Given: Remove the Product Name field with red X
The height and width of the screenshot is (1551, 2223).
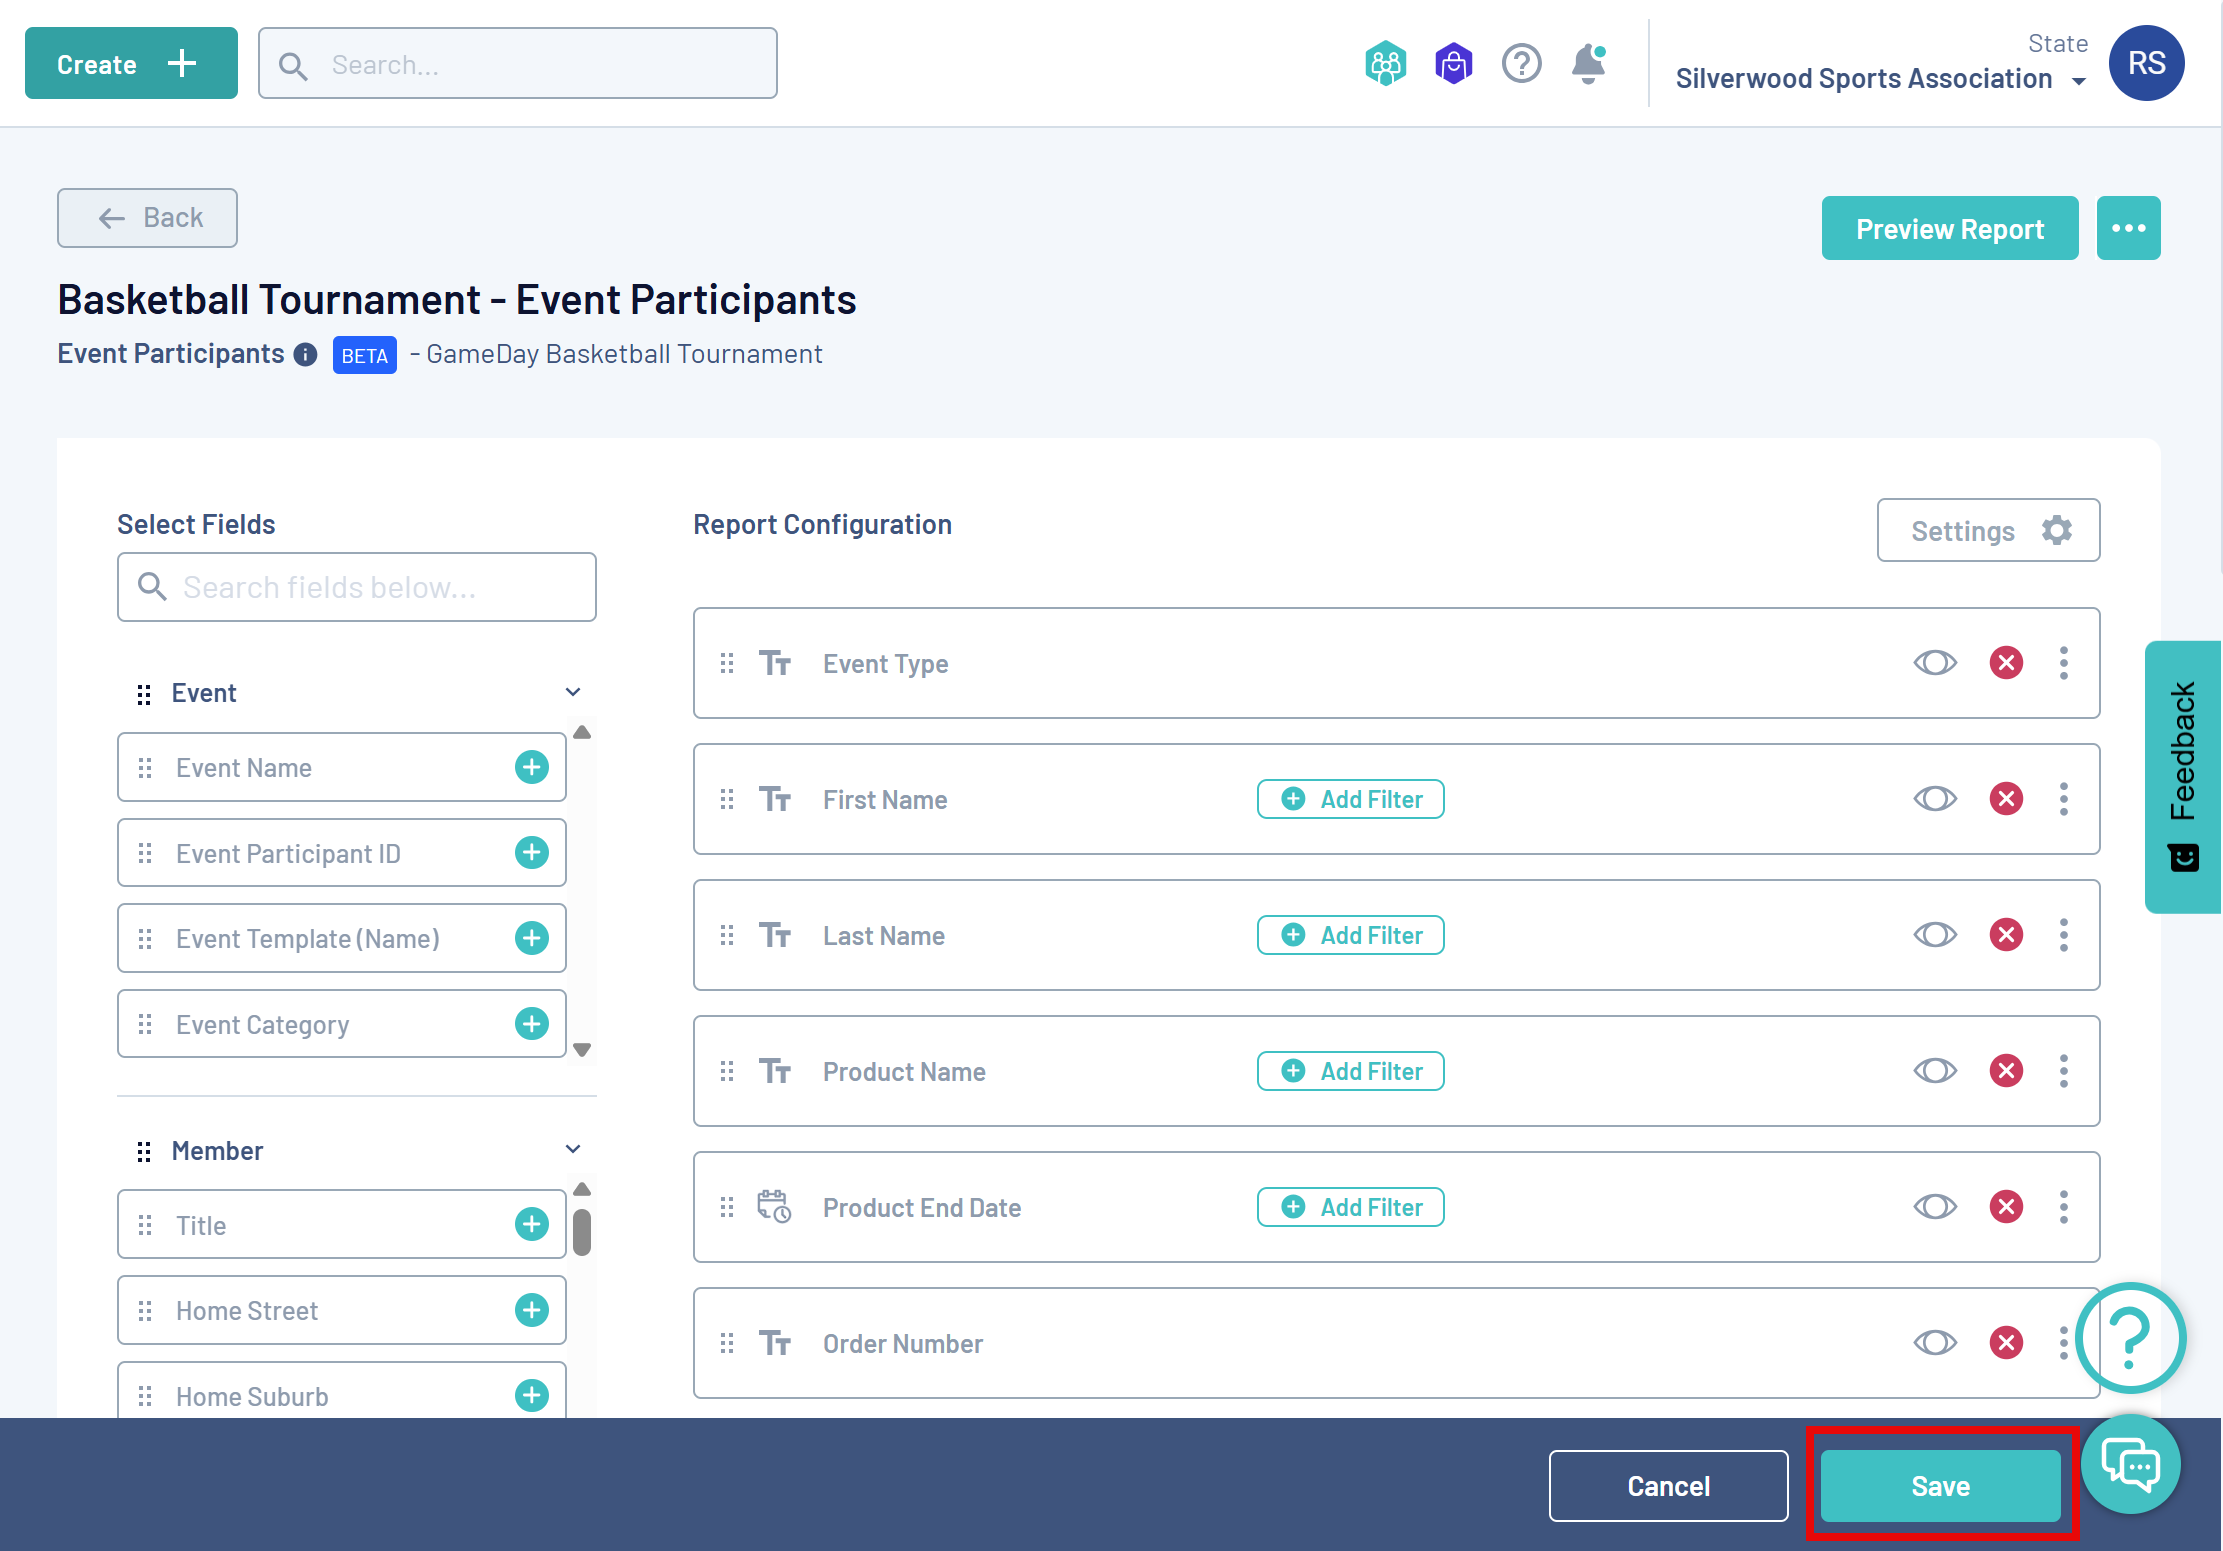Looking at the screenshot, I should click(2005, 1071).
